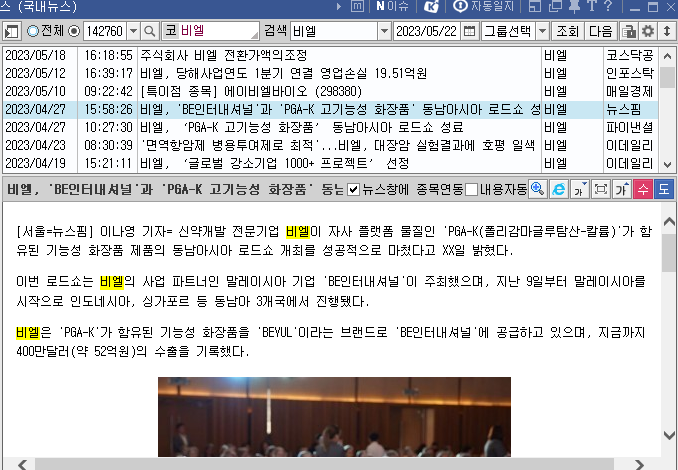Click the source cell 코스닥공
This screenshot has width=678, height=470.
[630, 55]
